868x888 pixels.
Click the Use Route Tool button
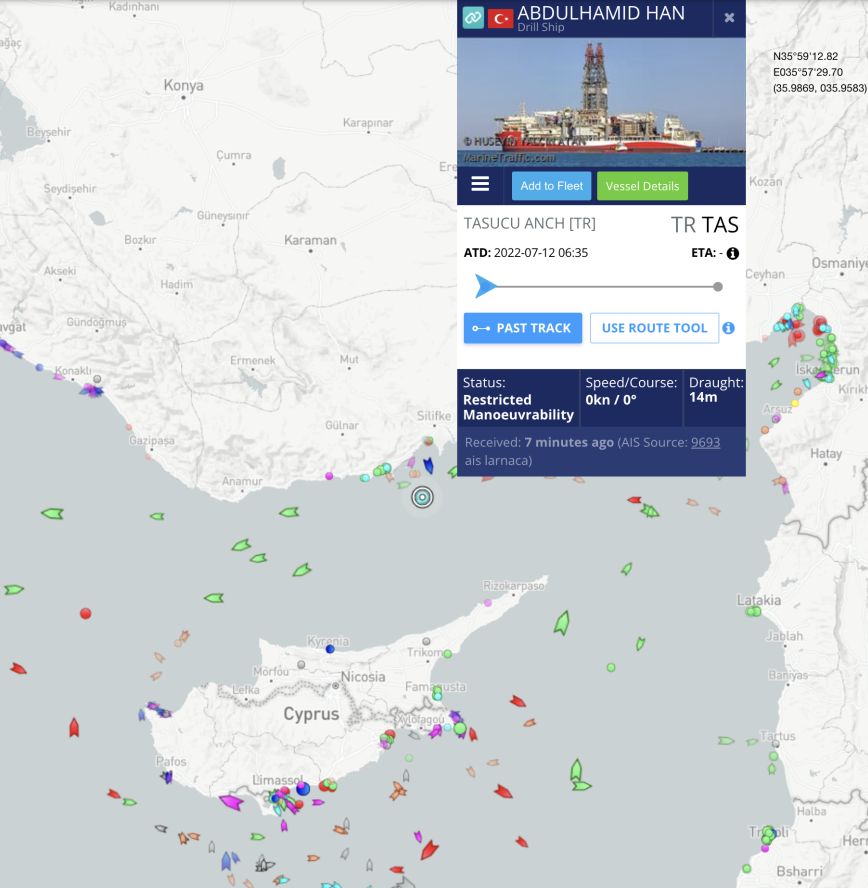pos(654,328)
